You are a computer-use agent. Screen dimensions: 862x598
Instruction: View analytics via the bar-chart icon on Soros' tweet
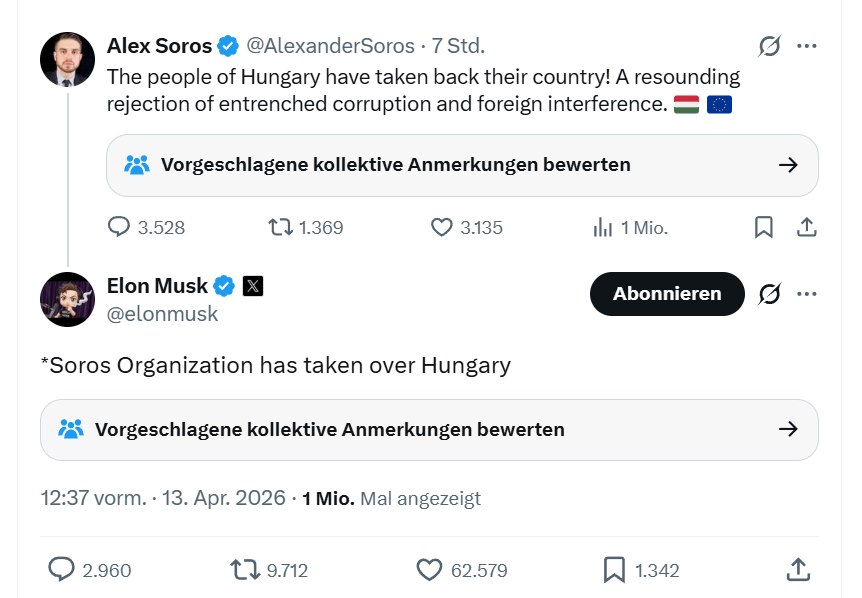[x=602, y=227]
